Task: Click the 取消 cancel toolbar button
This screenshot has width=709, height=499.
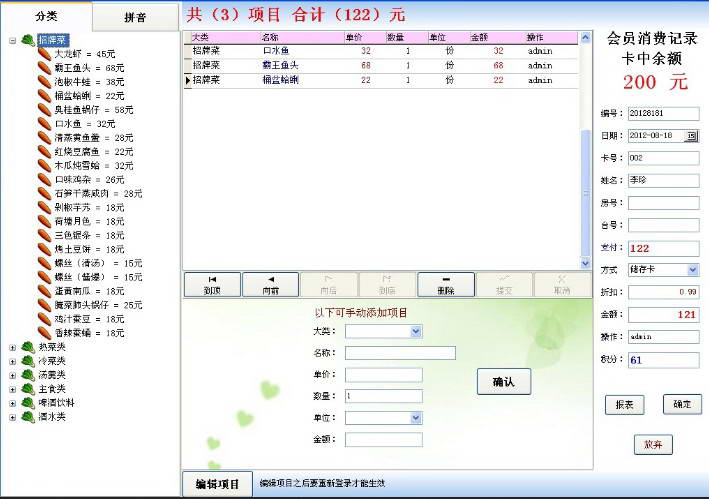Action: [562, 285]
